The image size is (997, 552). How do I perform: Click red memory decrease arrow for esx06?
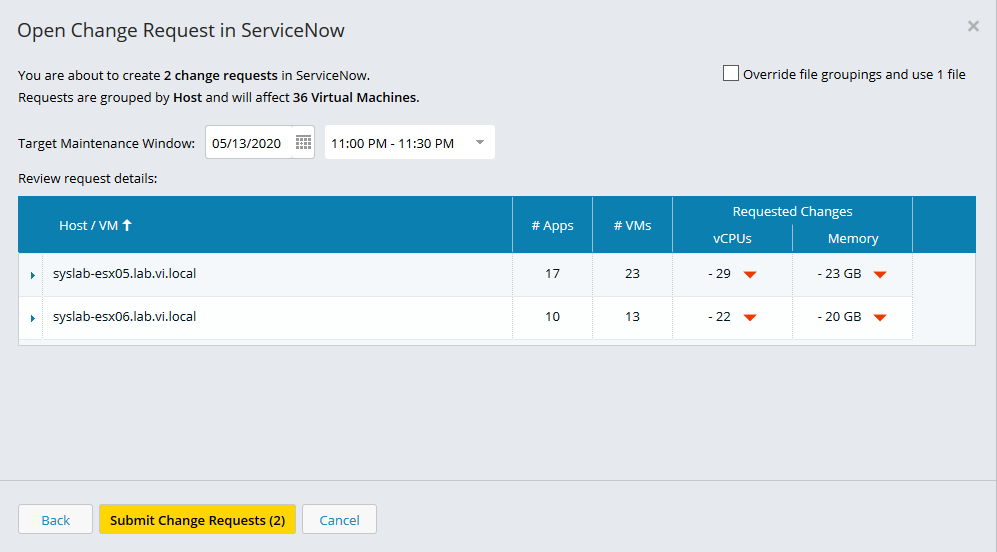[x=880, y=317]
